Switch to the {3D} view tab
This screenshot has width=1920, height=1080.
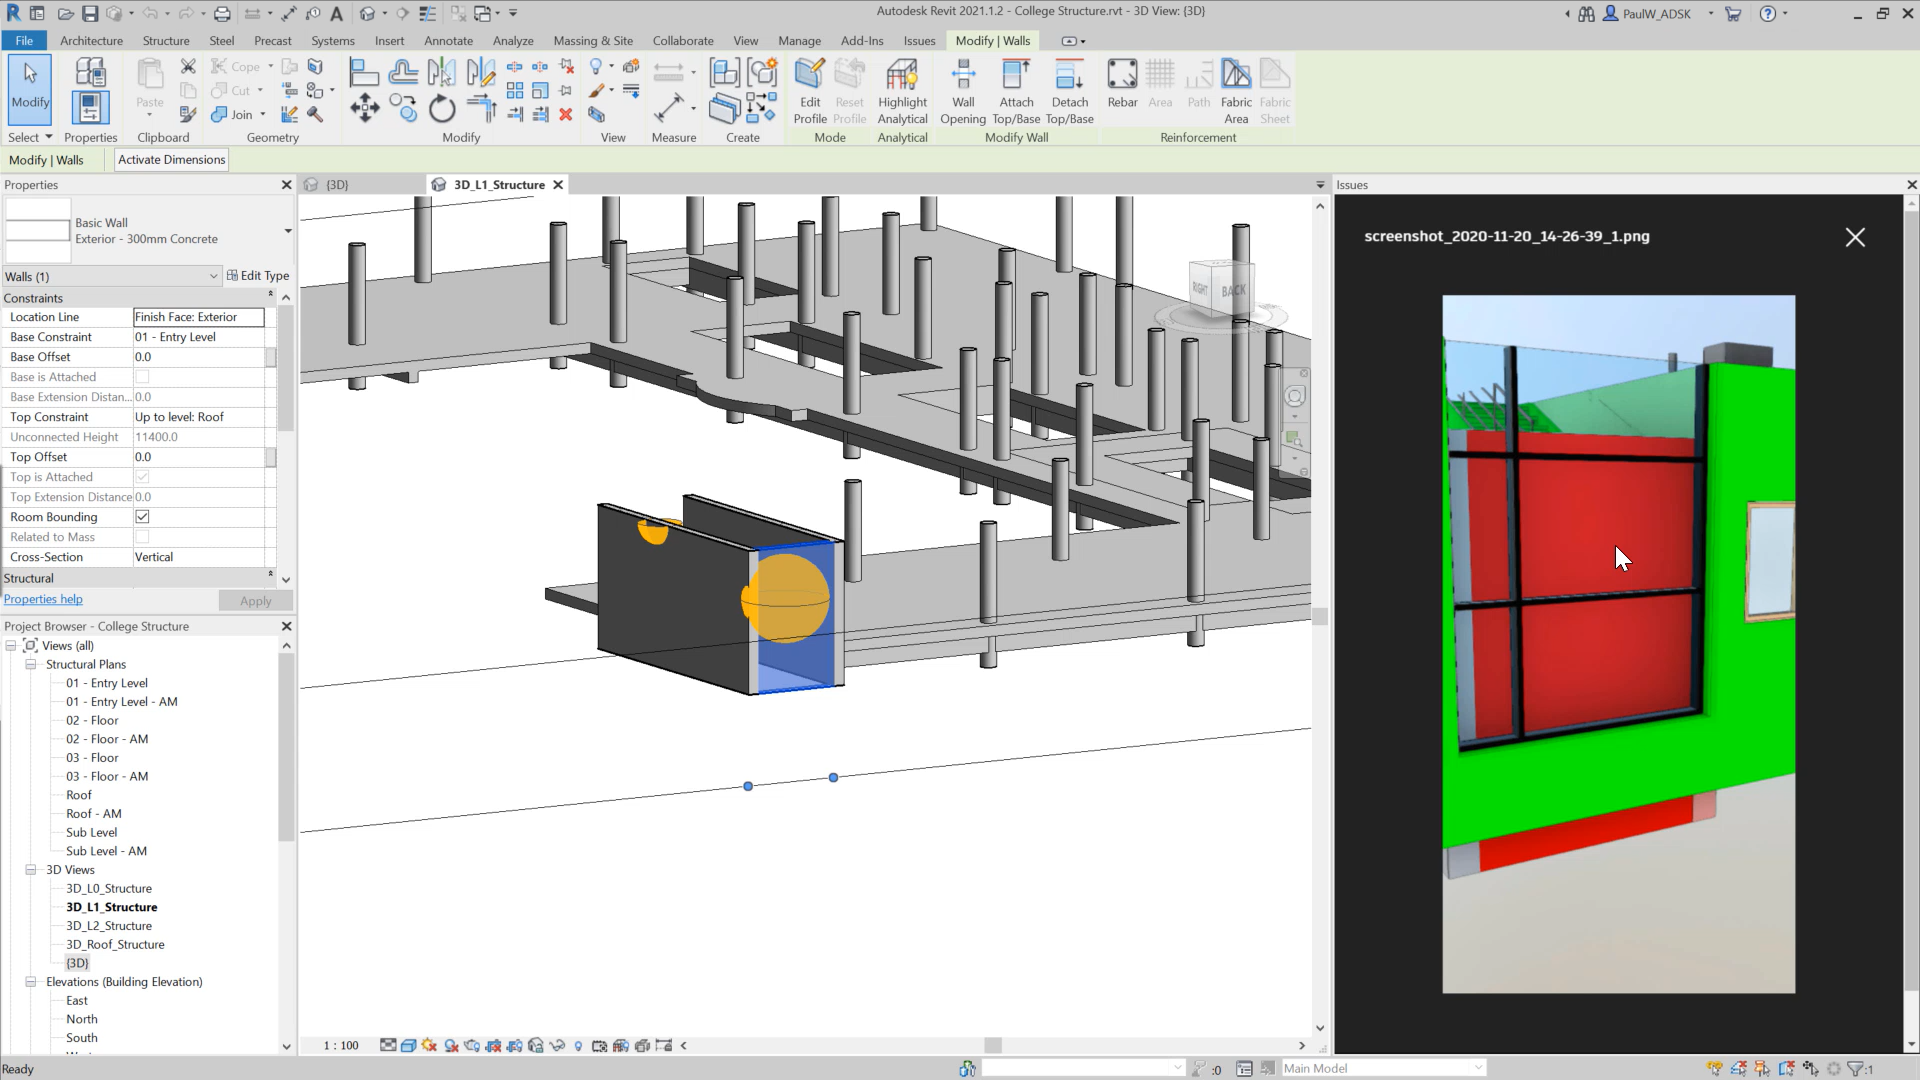point(336,184)
